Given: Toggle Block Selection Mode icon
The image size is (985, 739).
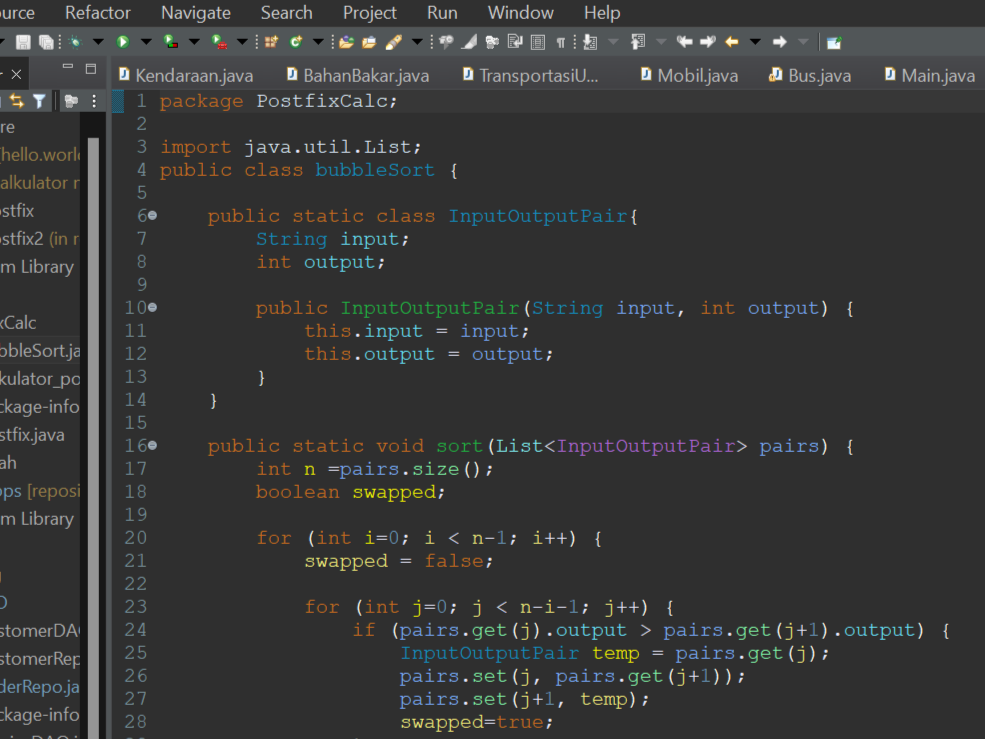Looking at the screenshot, I should 538,42.
